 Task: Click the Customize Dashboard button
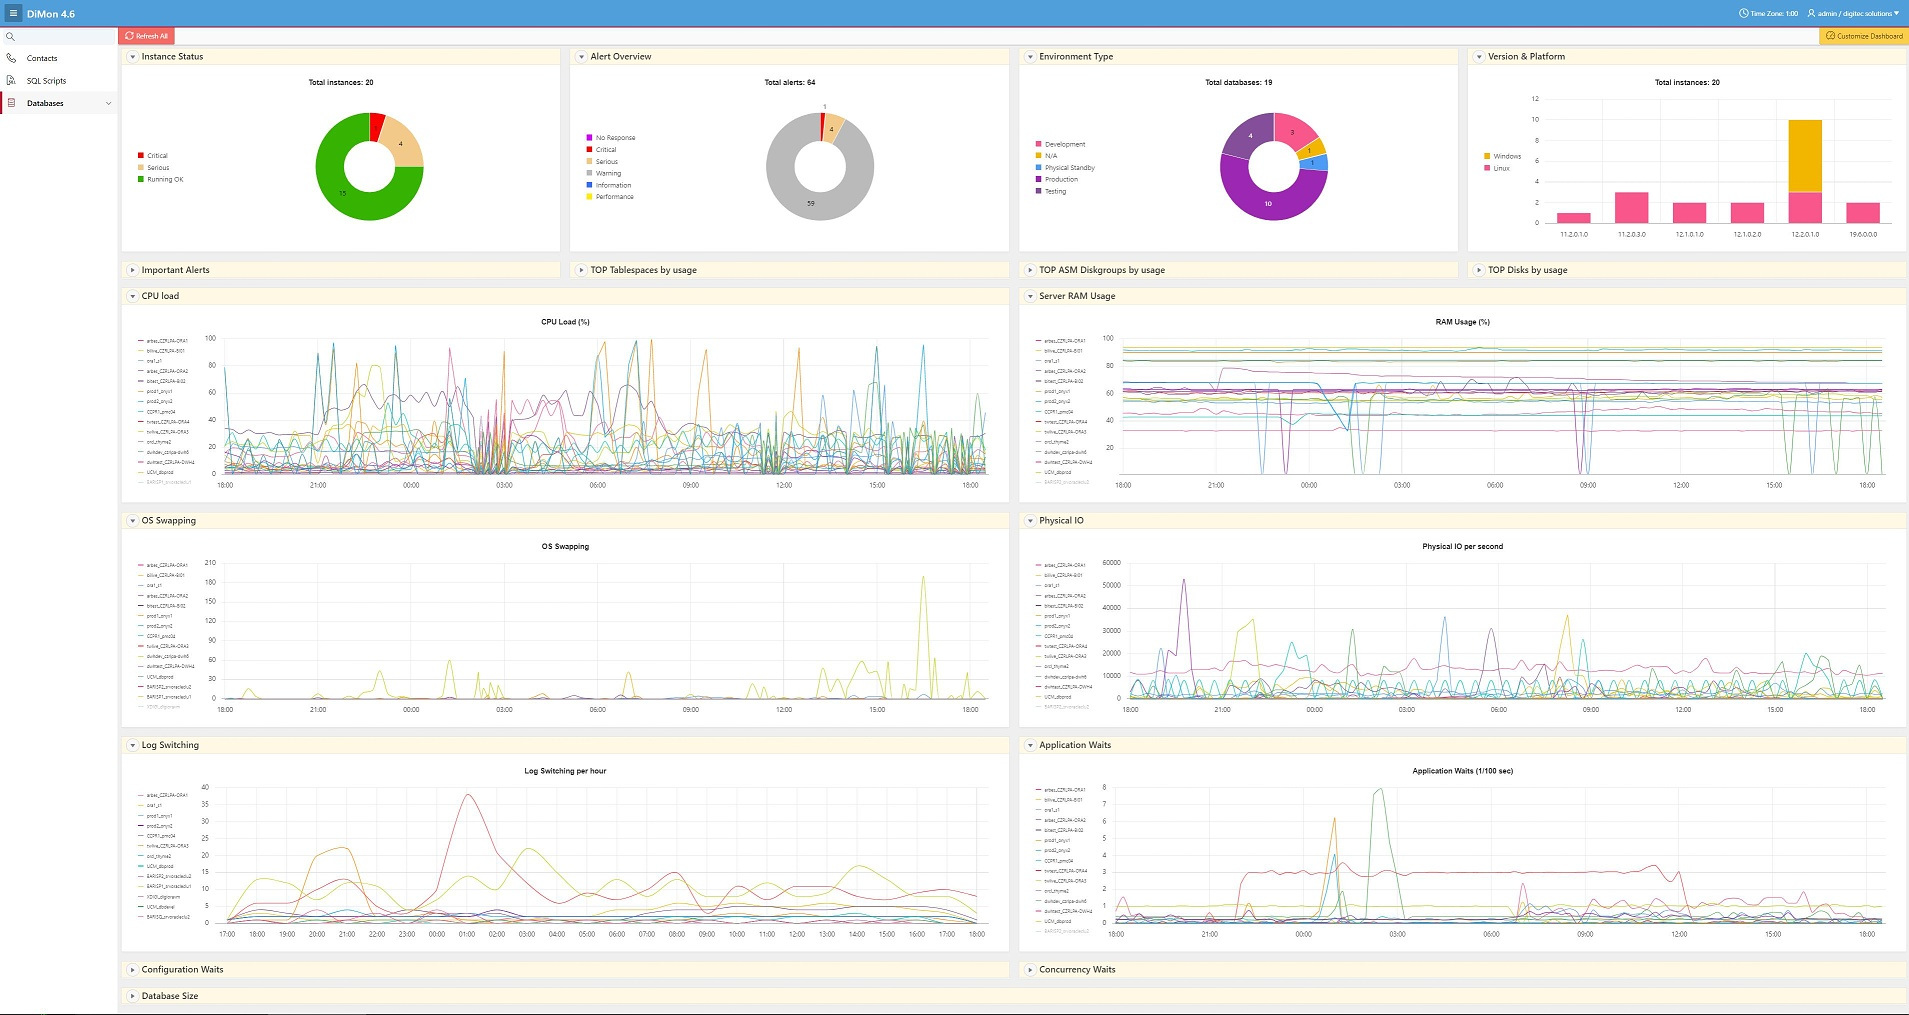pyautogui.click(x=1863, y=36)
